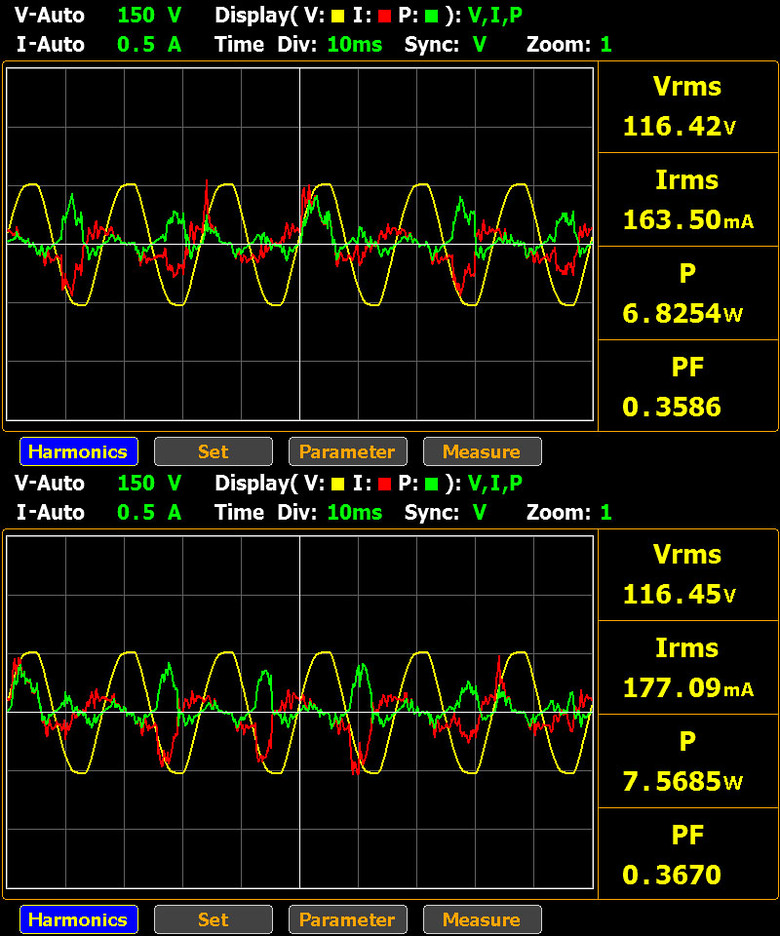The width and height of the screenshot is (780, 936).
Task: Open Parameter in the upper screen
Action: (347, 451)
